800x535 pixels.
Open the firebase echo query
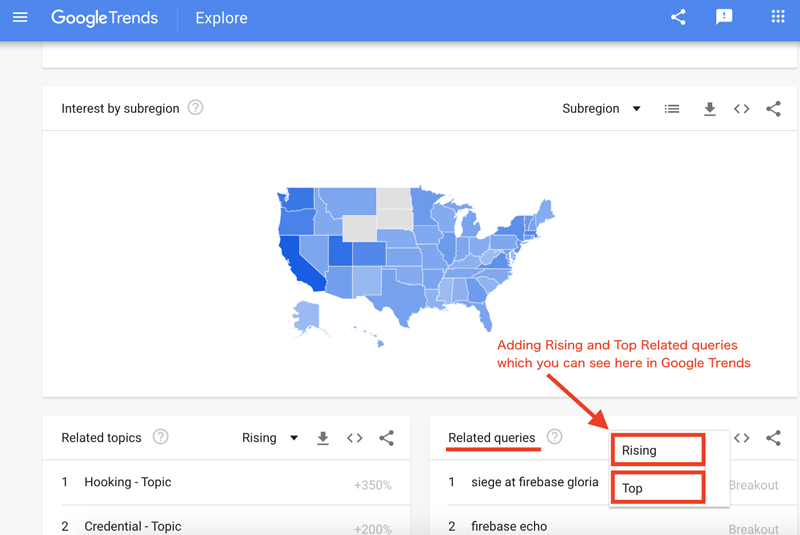(509, 526)
